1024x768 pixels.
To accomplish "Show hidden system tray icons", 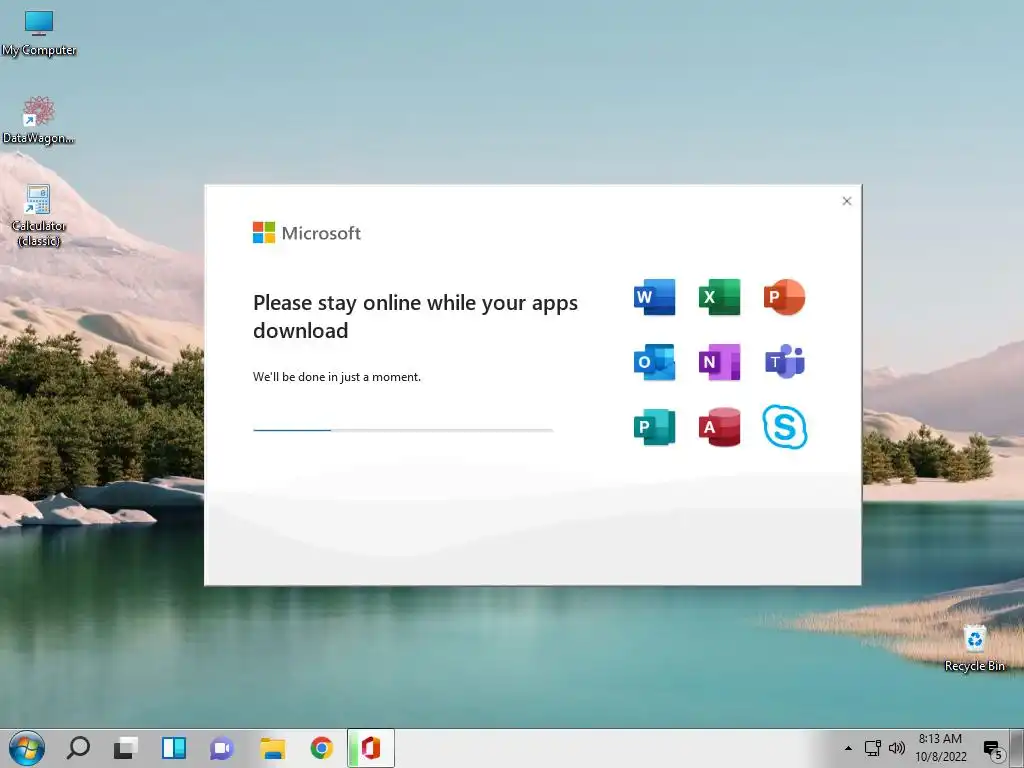I will click(x=848, y=748).
